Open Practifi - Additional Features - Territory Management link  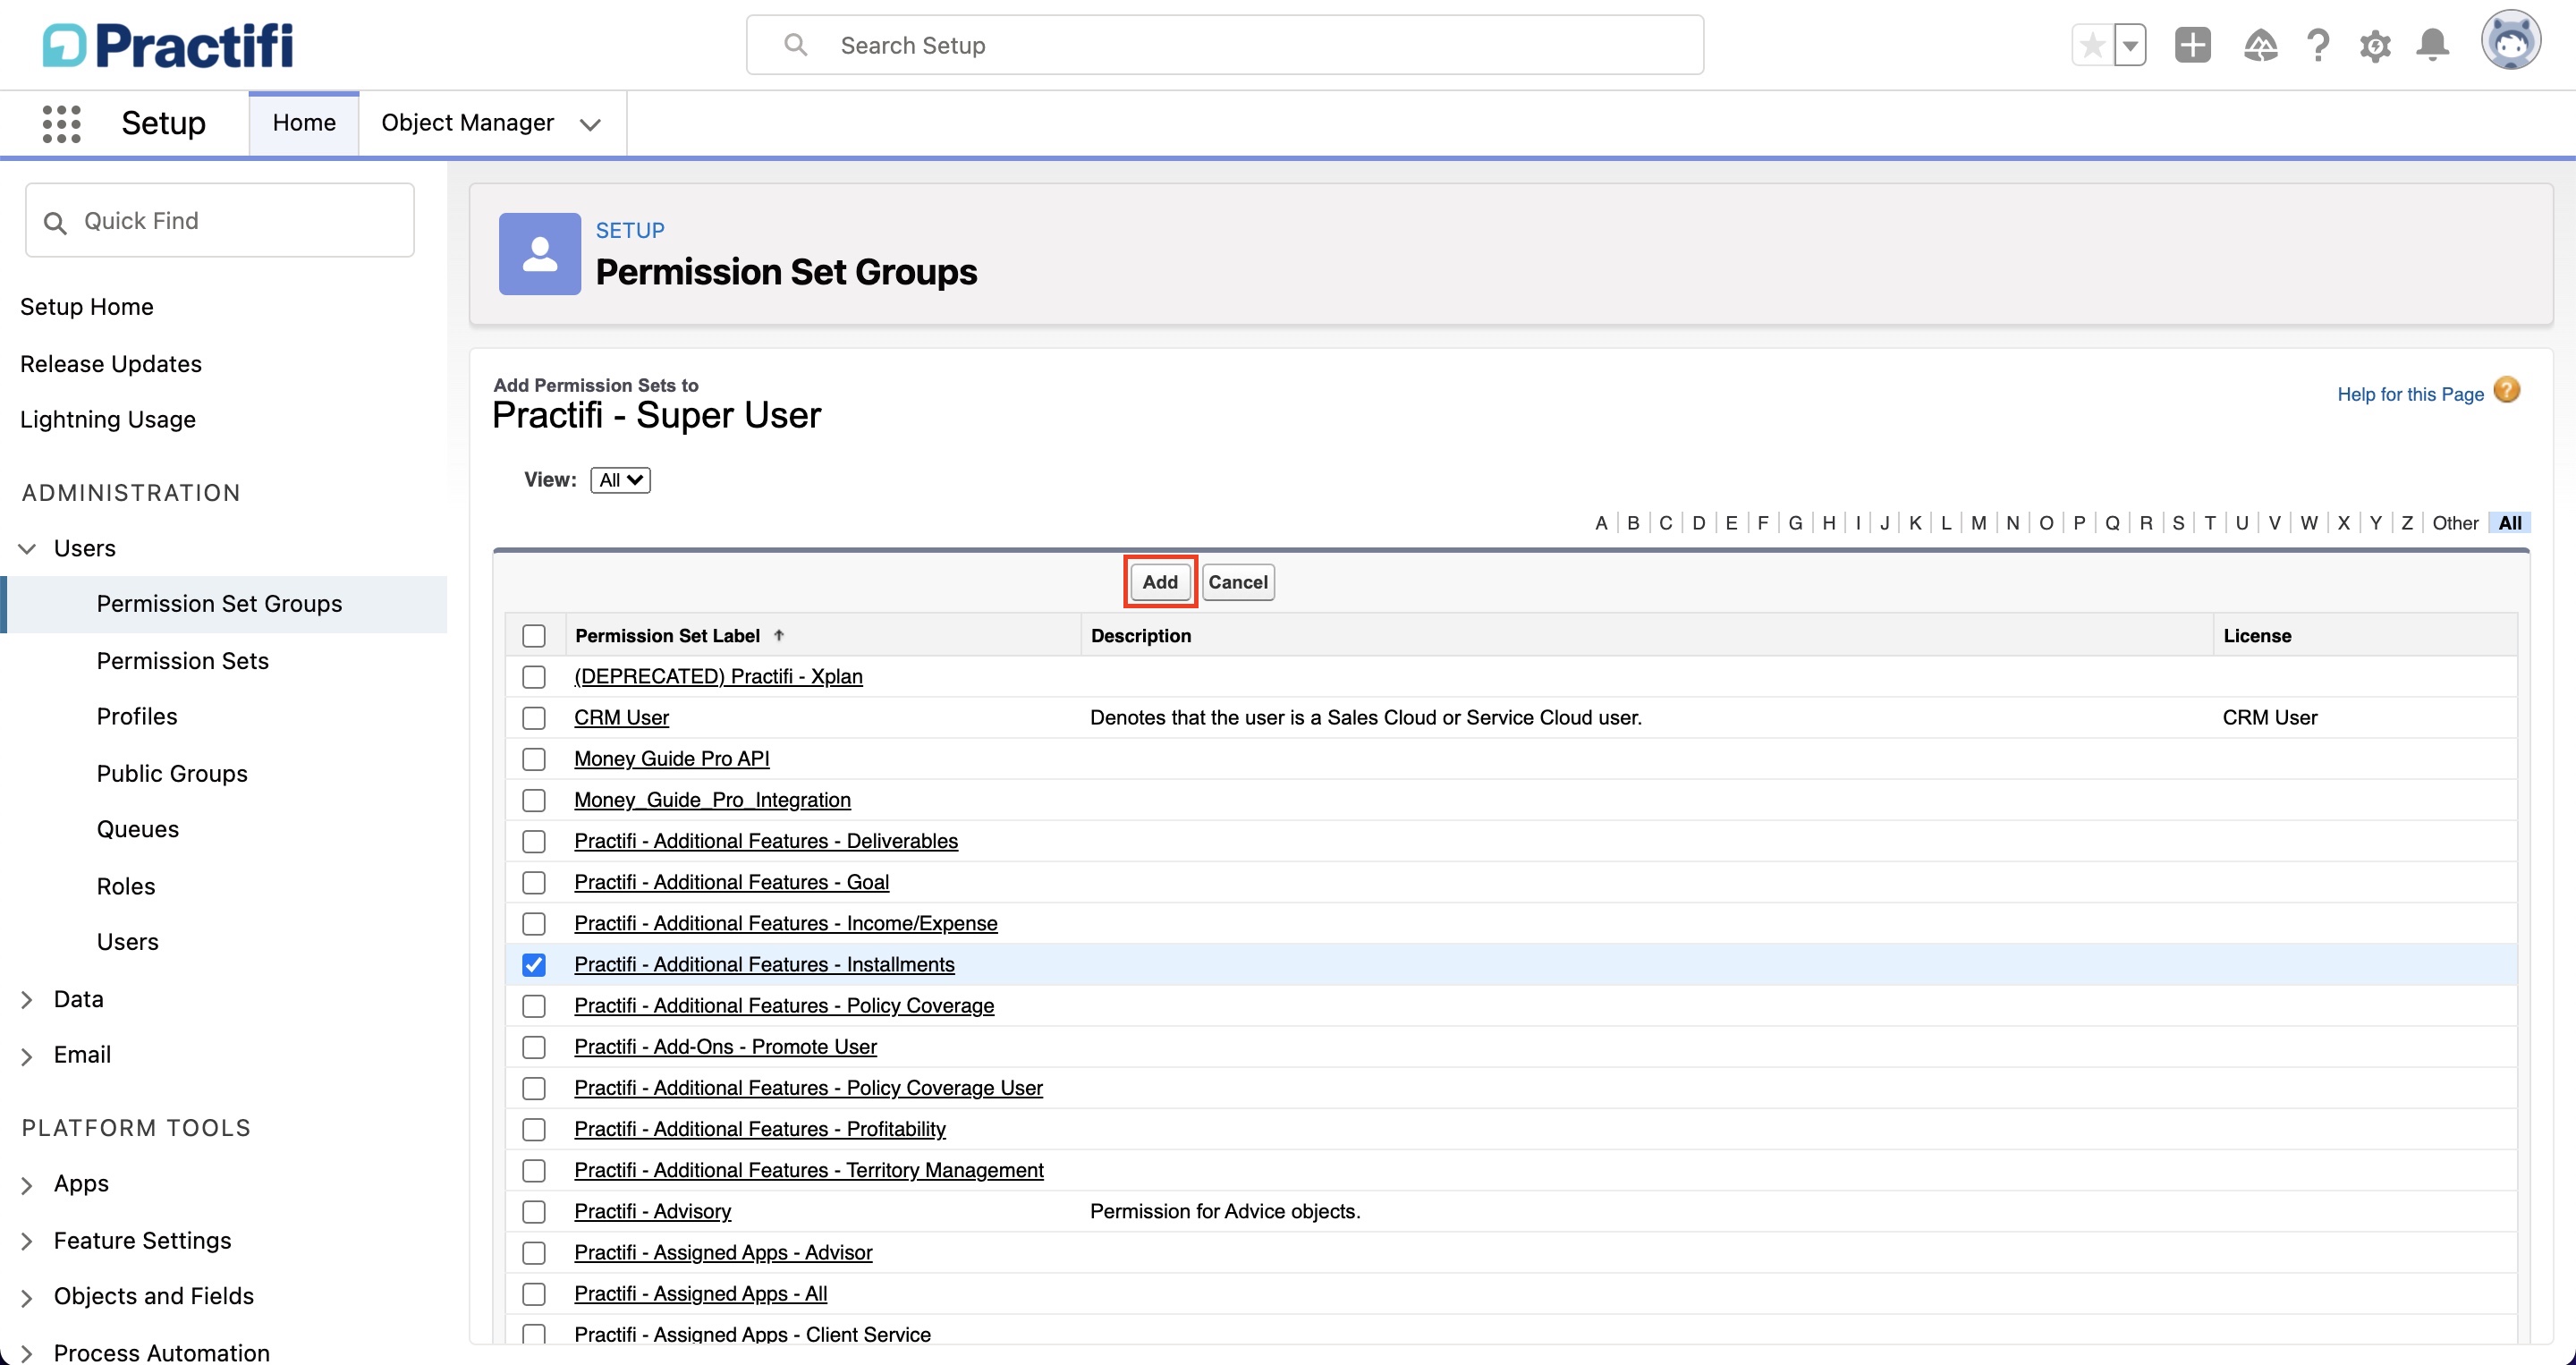(x=809, y=1170)
